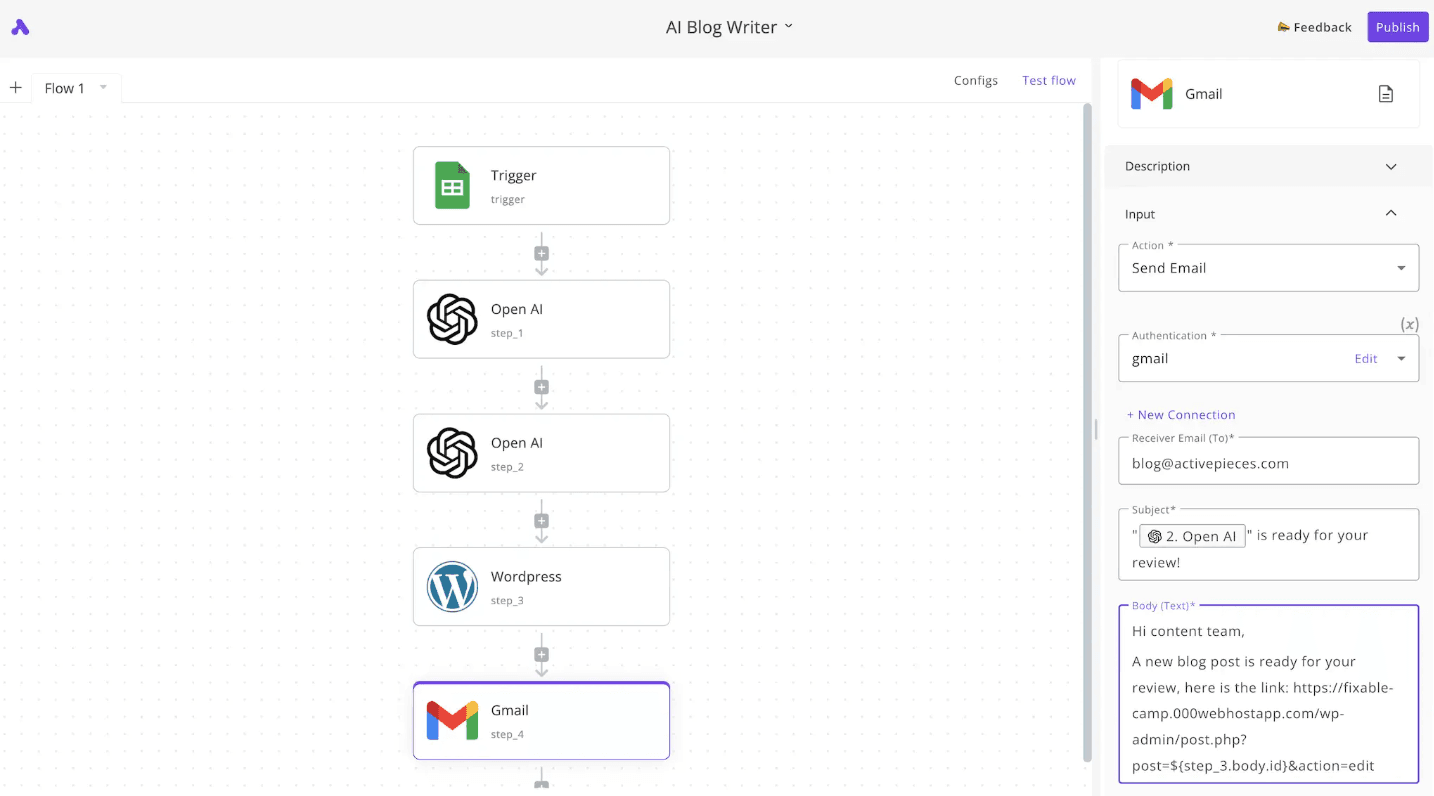Click the insert variable (x) icon
The width and height of the screenshot is (1434, 796).
coord(1409,324)
